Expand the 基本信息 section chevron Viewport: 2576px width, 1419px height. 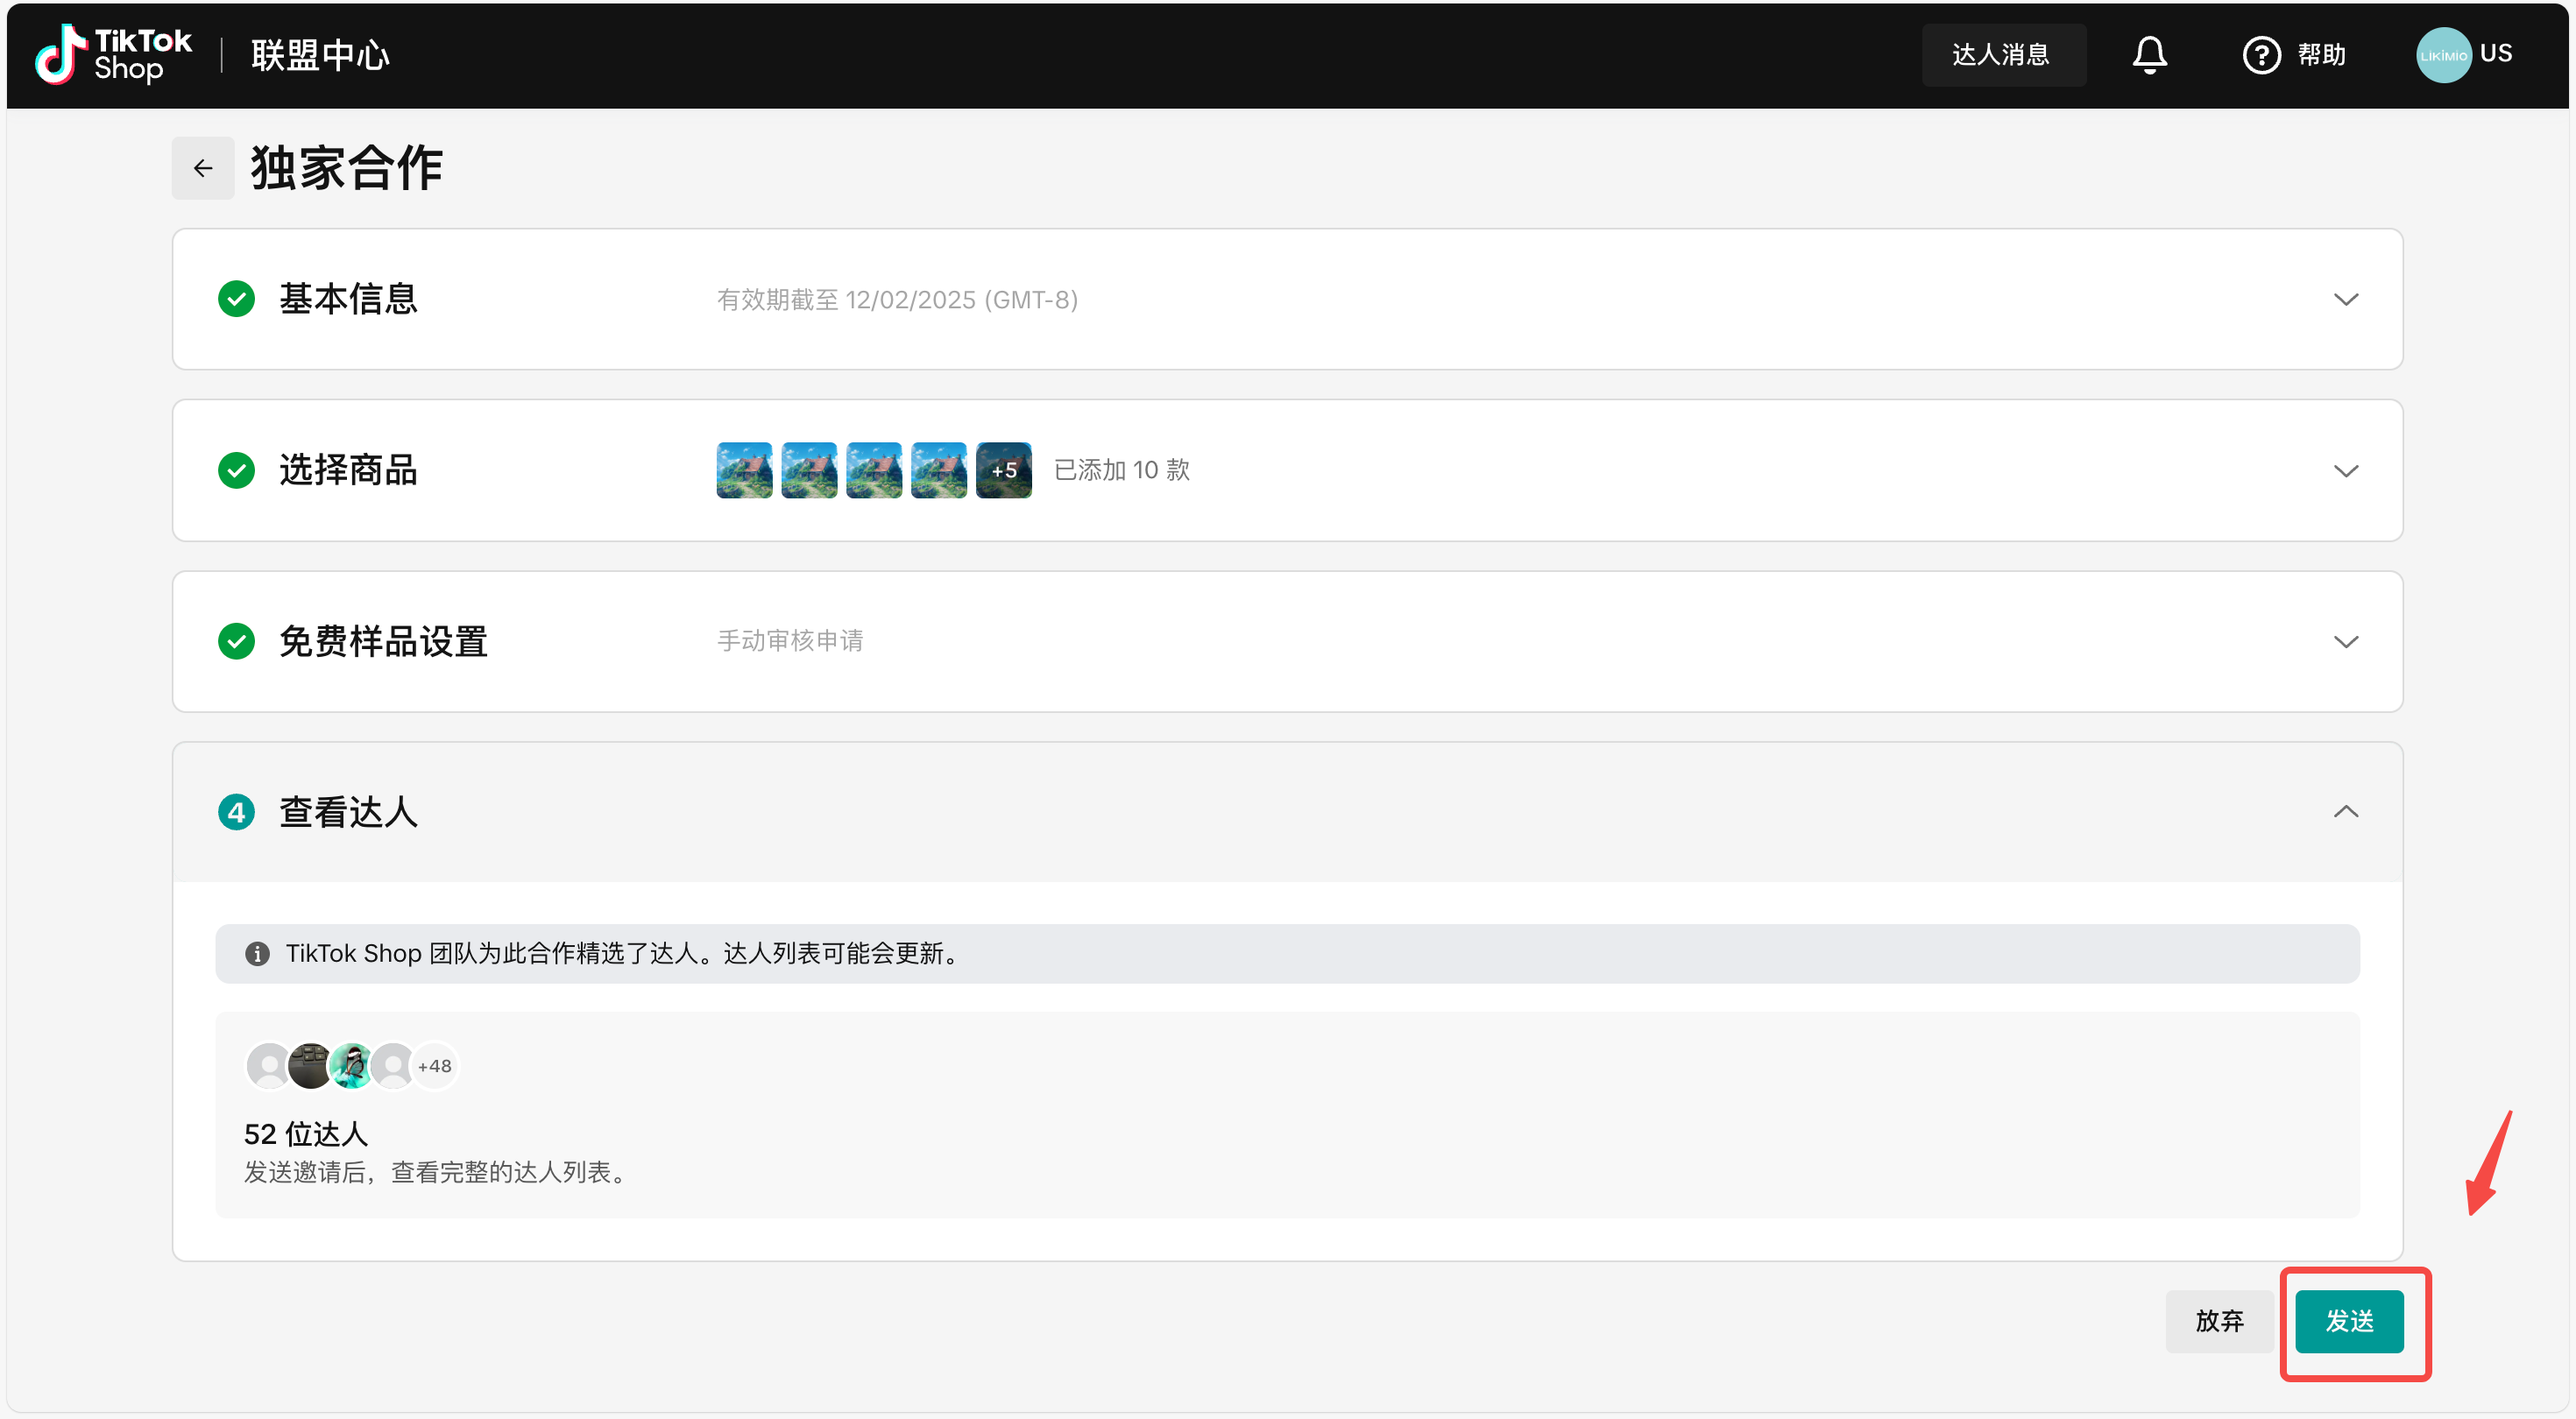2345,299
